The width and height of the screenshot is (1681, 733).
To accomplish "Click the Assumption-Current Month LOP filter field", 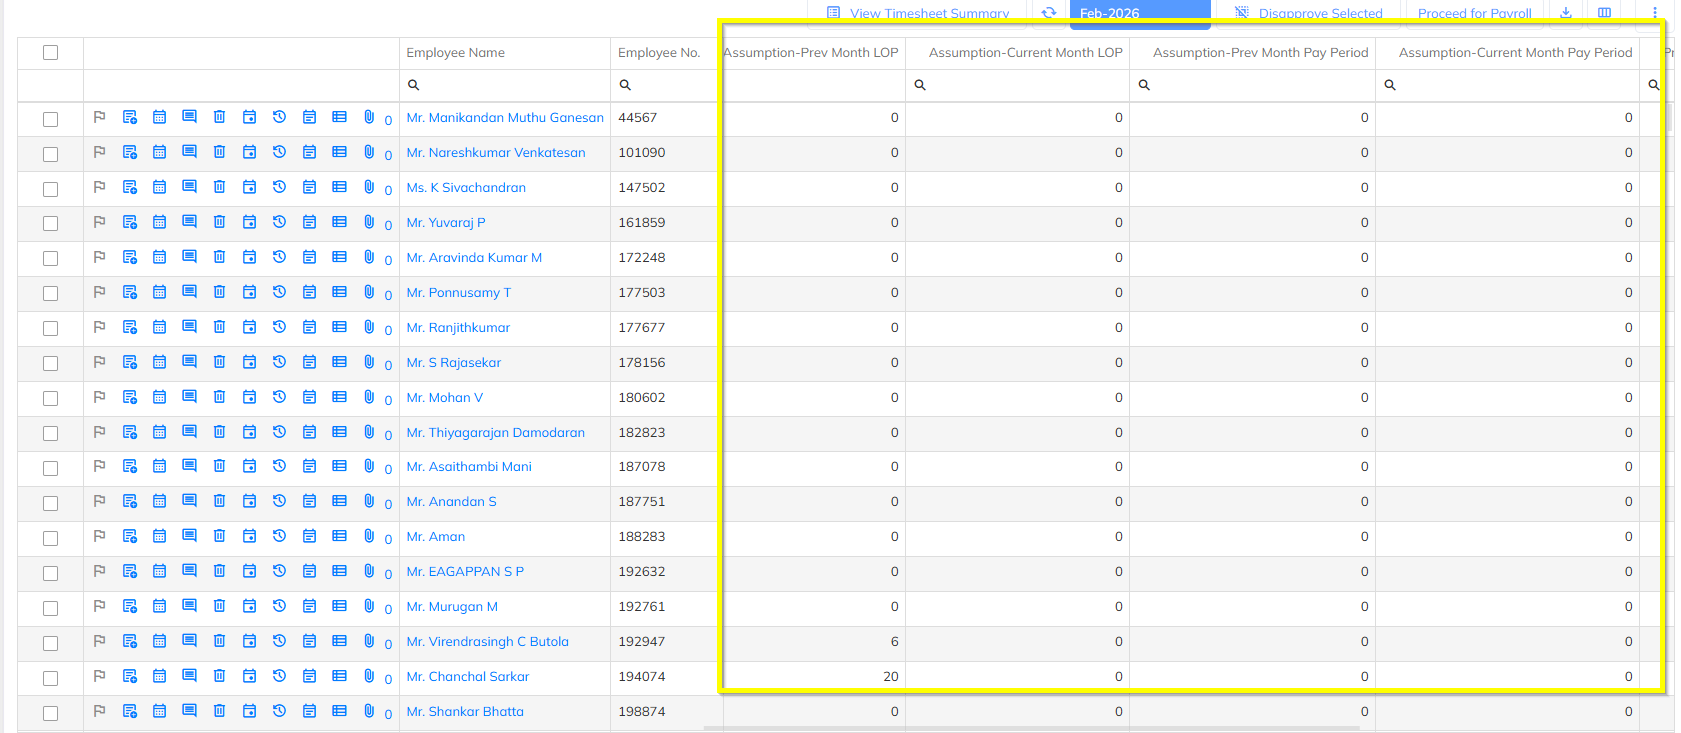I will click(x=1018, y=85).
